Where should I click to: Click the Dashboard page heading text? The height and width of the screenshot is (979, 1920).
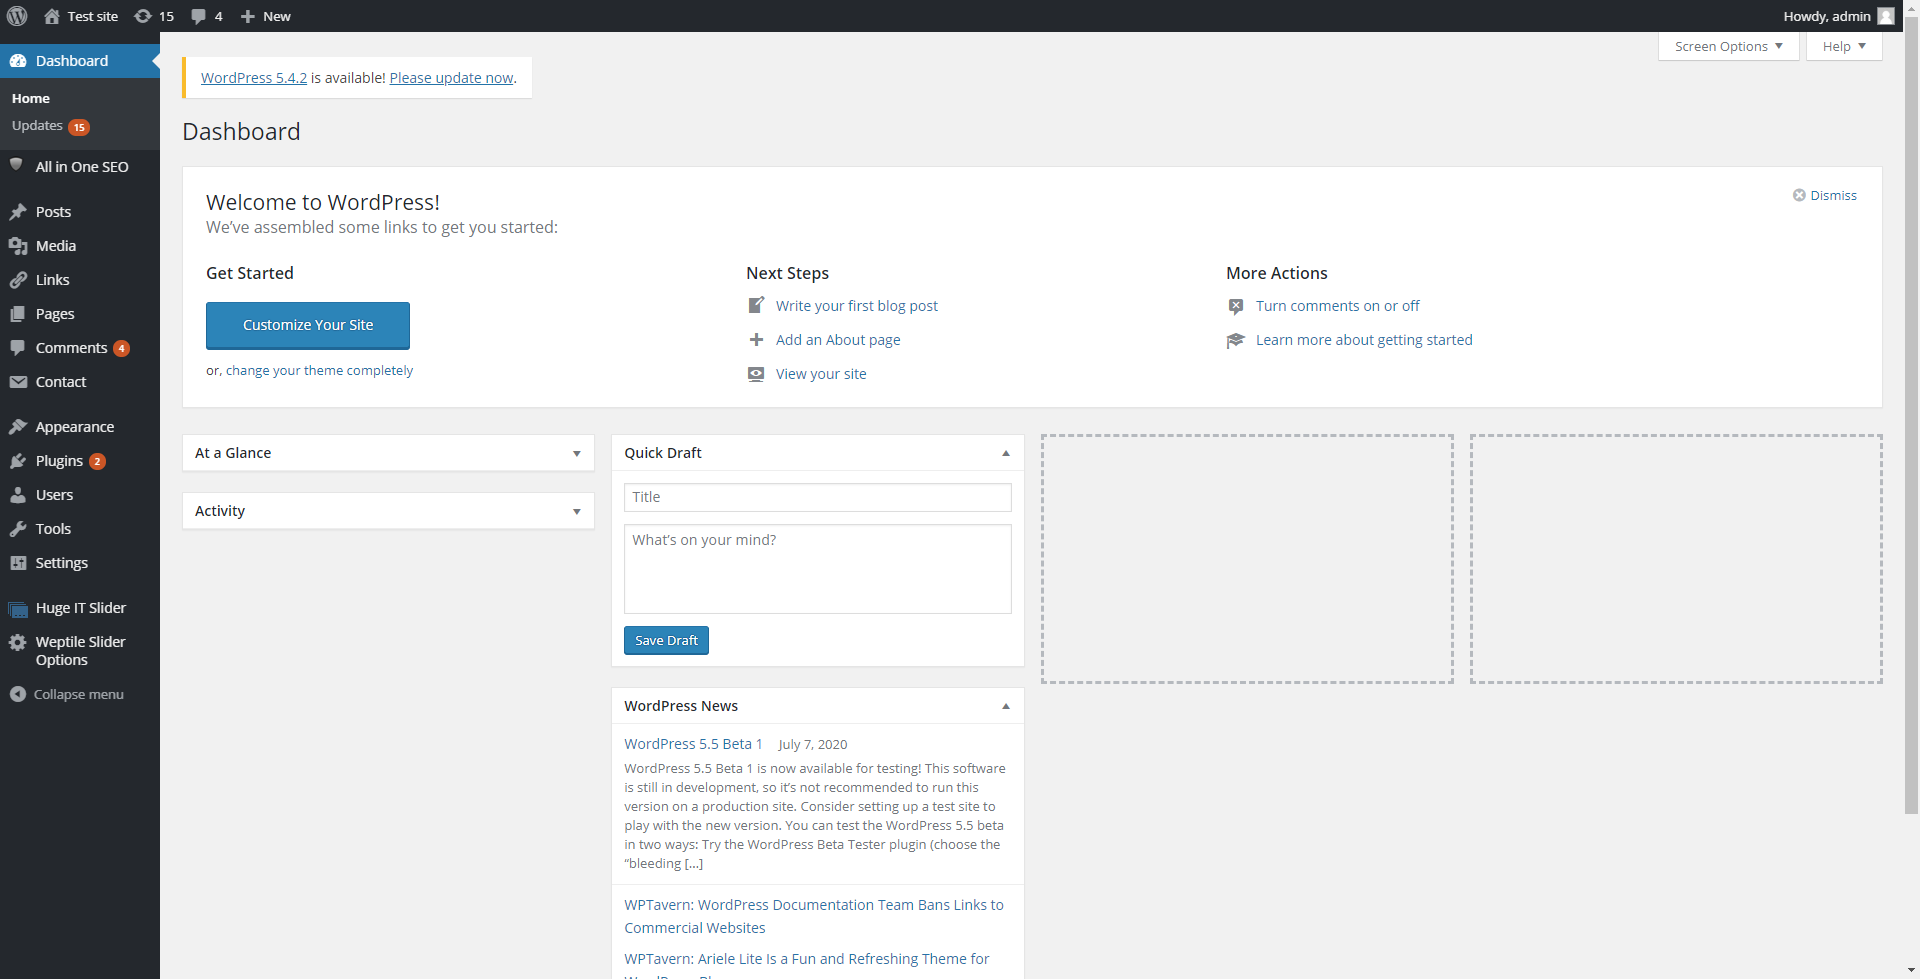coord(241,132)
